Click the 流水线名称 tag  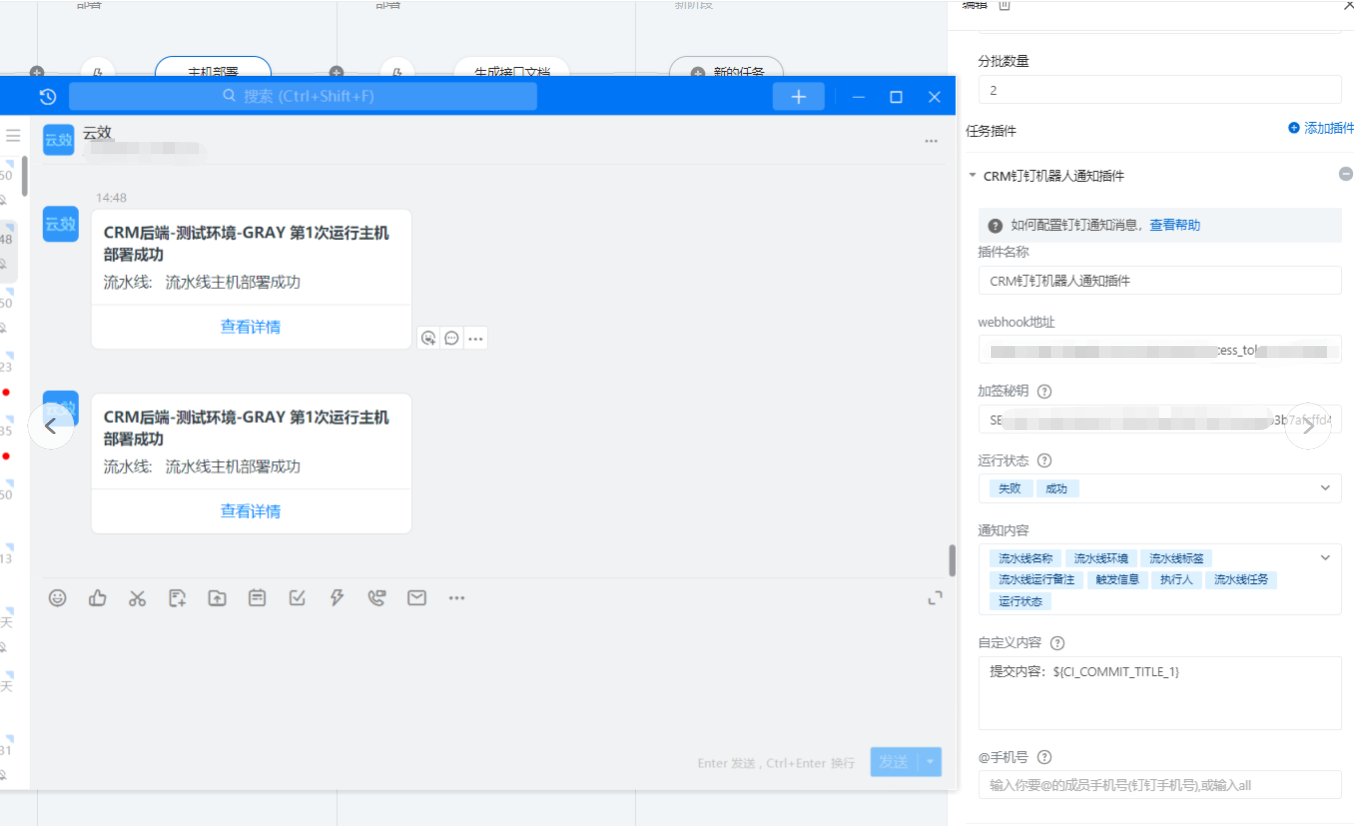[1026, 558]
